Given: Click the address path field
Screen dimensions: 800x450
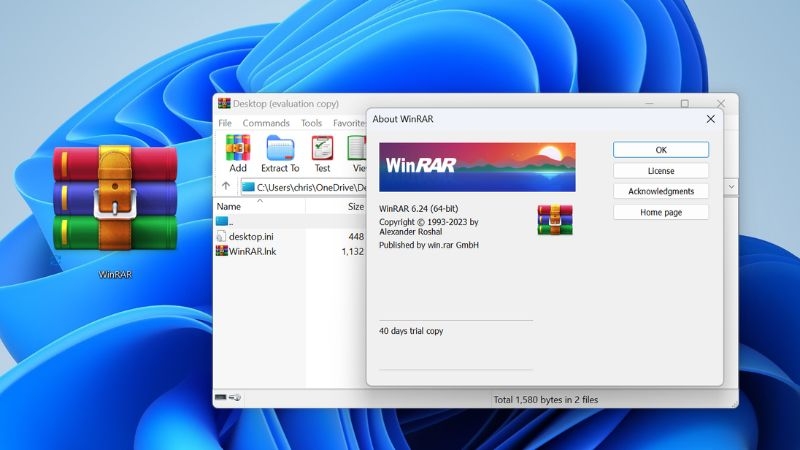Looking at the screenshot, I should click(x=304, y=187).
